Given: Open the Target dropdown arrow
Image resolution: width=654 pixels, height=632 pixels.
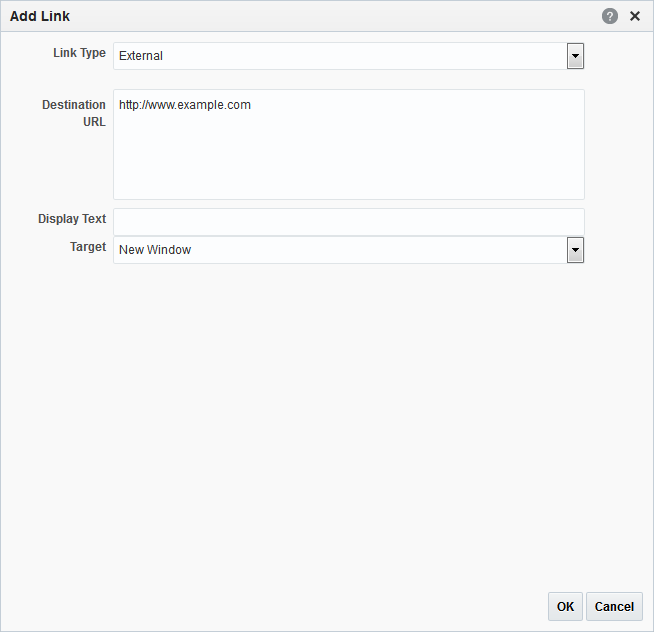Looking at the screenshot, I should [575, 250].
